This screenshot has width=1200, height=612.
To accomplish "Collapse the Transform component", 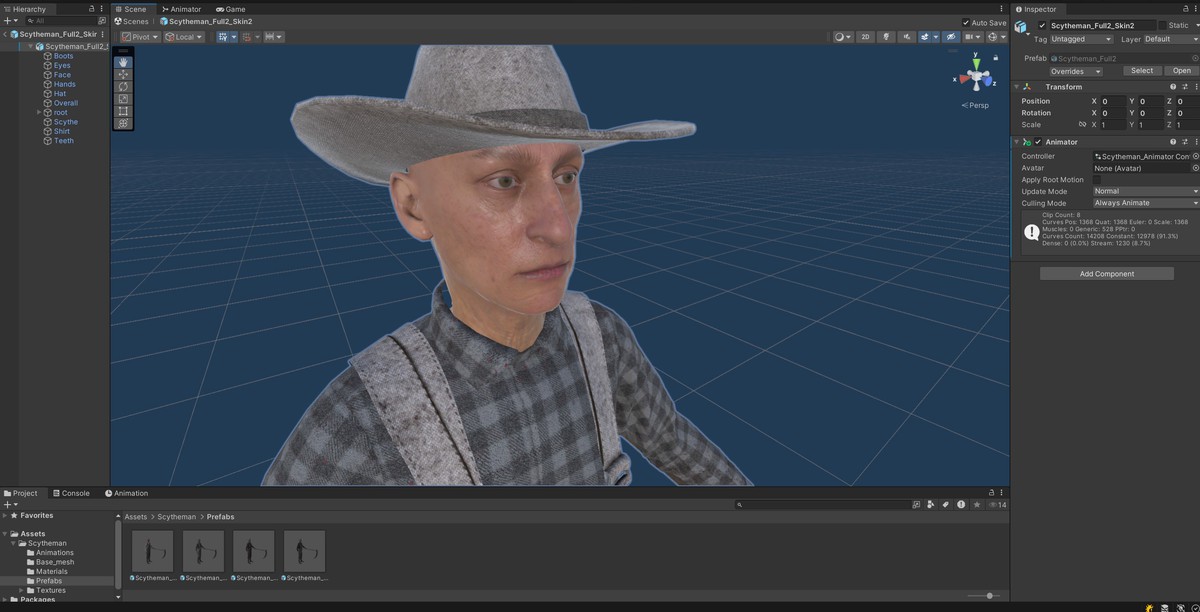I will click(1017, 87).
